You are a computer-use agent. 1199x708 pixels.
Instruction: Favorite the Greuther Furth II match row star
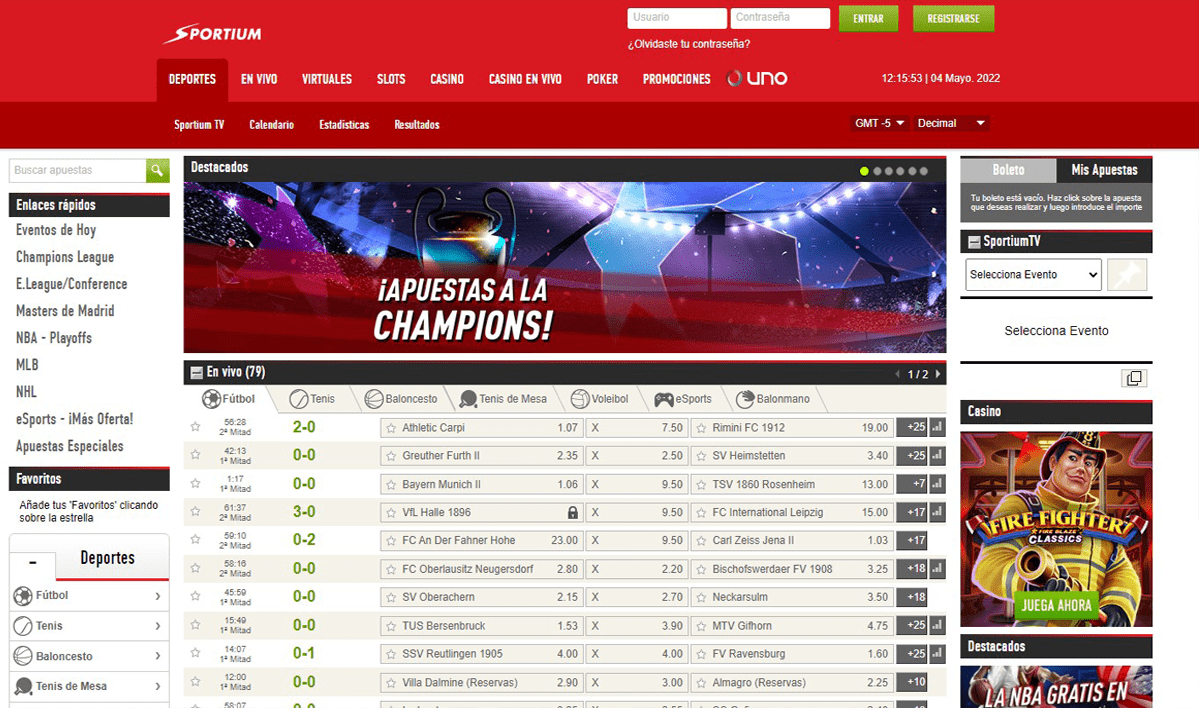[196, 455]
